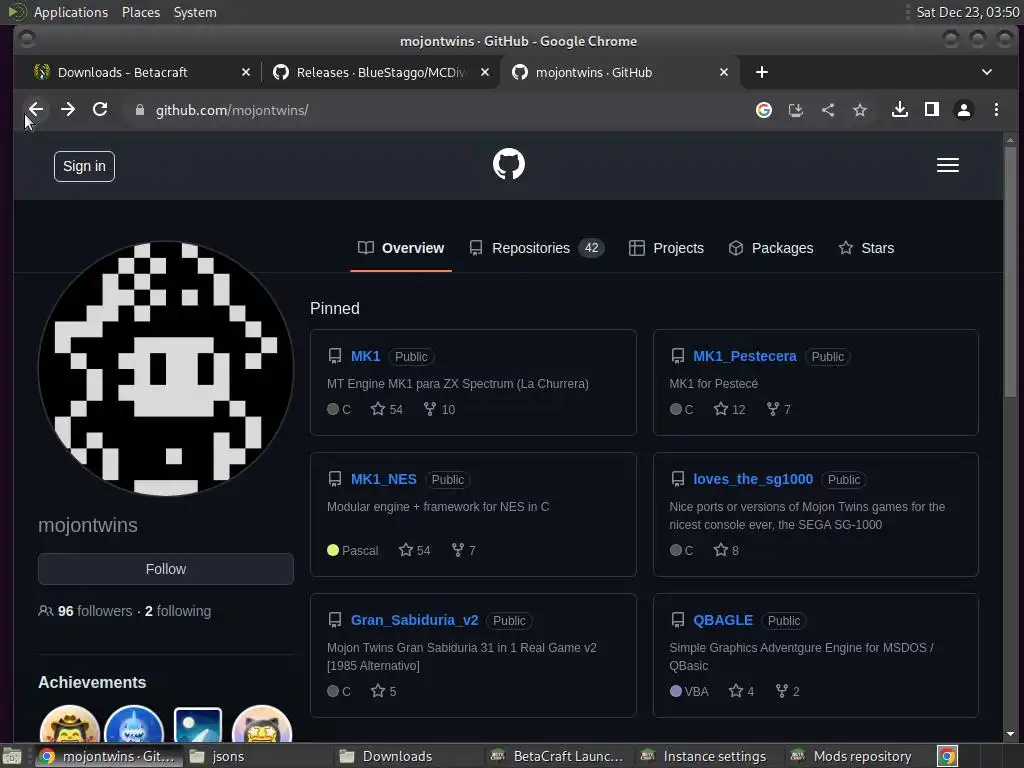View Gran_Sabiduria_v2's 5 stars
Screen dimensions: 1024x768
[x=383, y=692]
